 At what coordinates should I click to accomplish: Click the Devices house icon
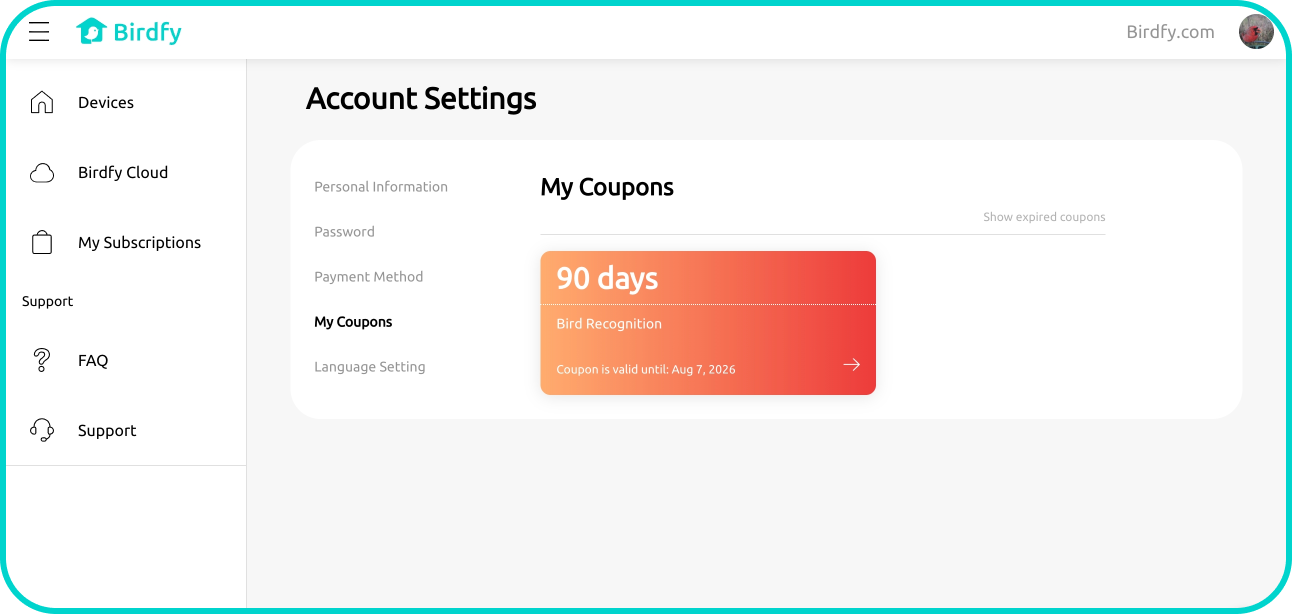click(42, 102)
